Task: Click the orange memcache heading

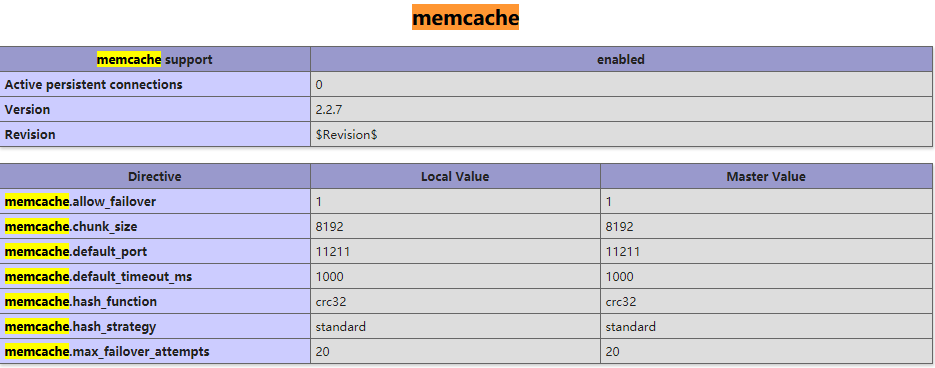Action: (465, 18)
